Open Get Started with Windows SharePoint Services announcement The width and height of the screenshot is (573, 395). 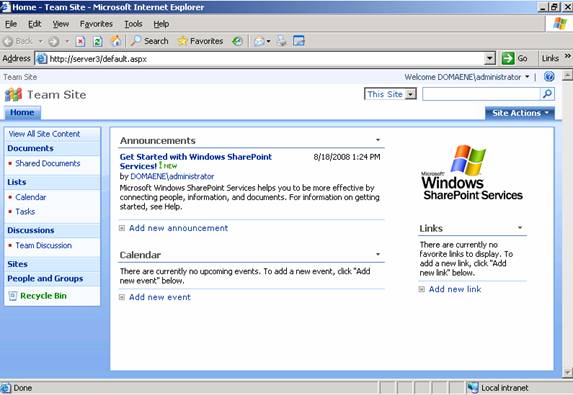tap(196, 162)
